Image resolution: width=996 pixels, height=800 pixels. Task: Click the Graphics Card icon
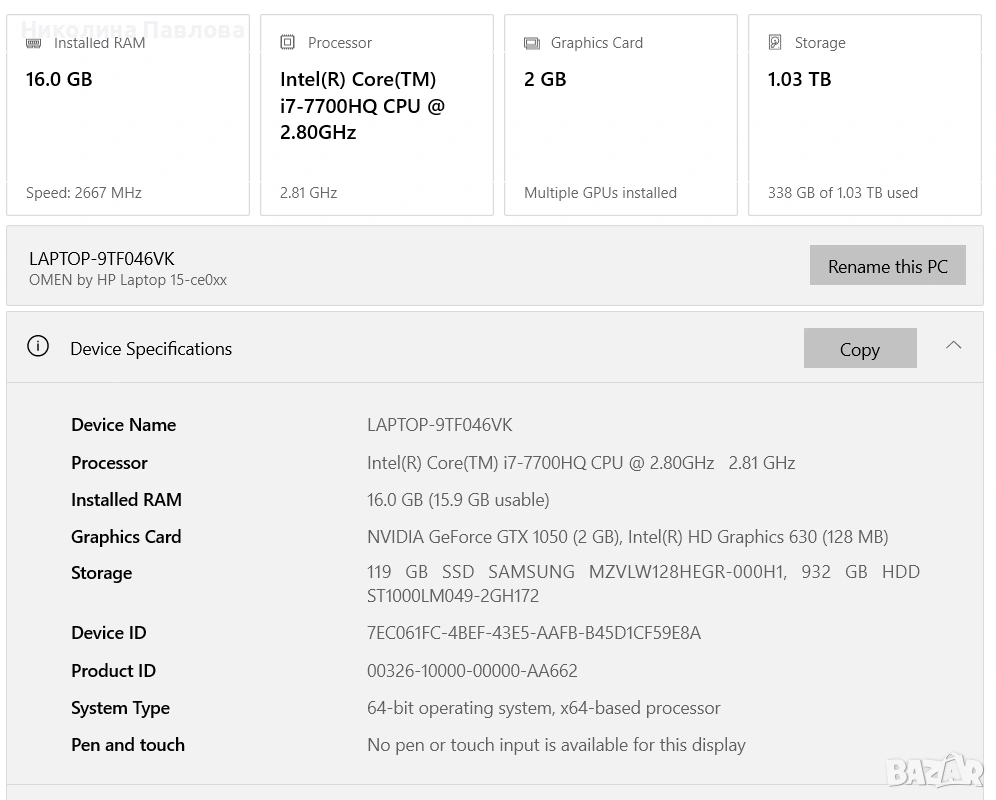532,43
